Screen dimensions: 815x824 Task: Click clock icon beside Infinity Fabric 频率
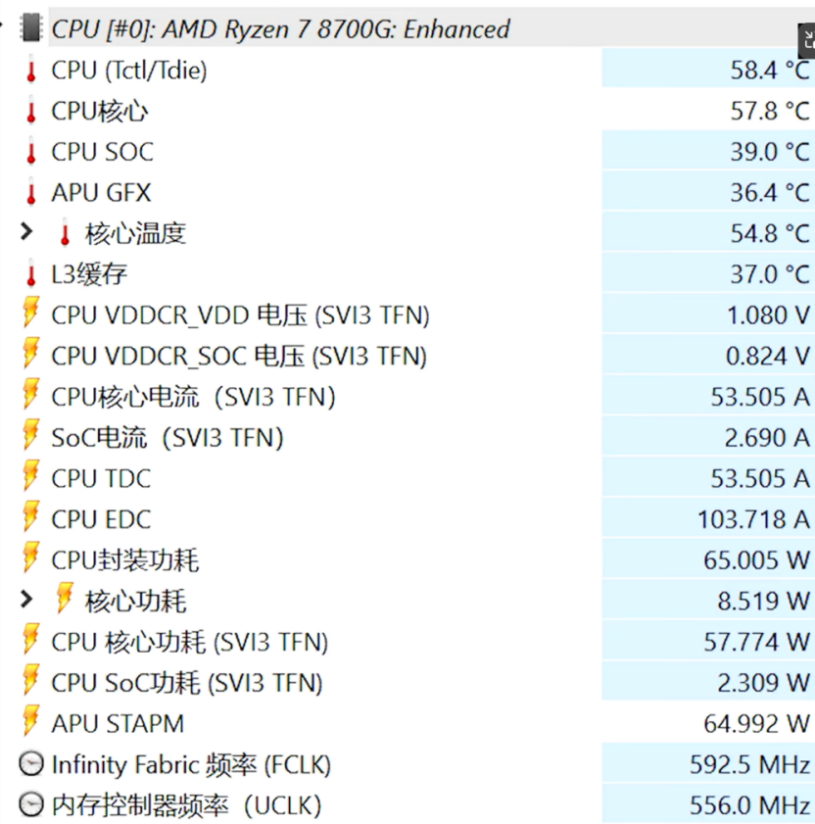pyautogui.click(x=31, y=764)
